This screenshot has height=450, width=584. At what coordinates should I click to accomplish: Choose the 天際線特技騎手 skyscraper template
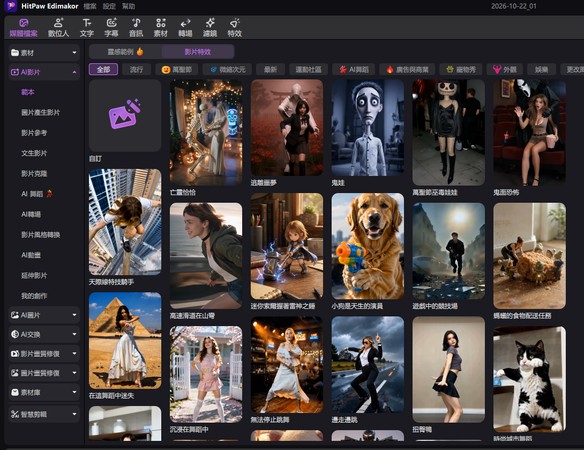click(x=125, y=222)
